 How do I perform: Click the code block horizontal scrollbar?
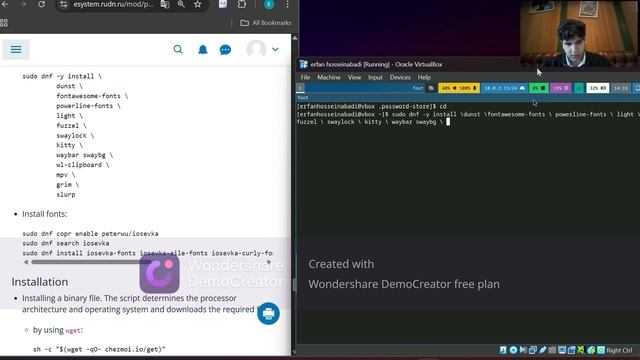(x=91, y=262)
